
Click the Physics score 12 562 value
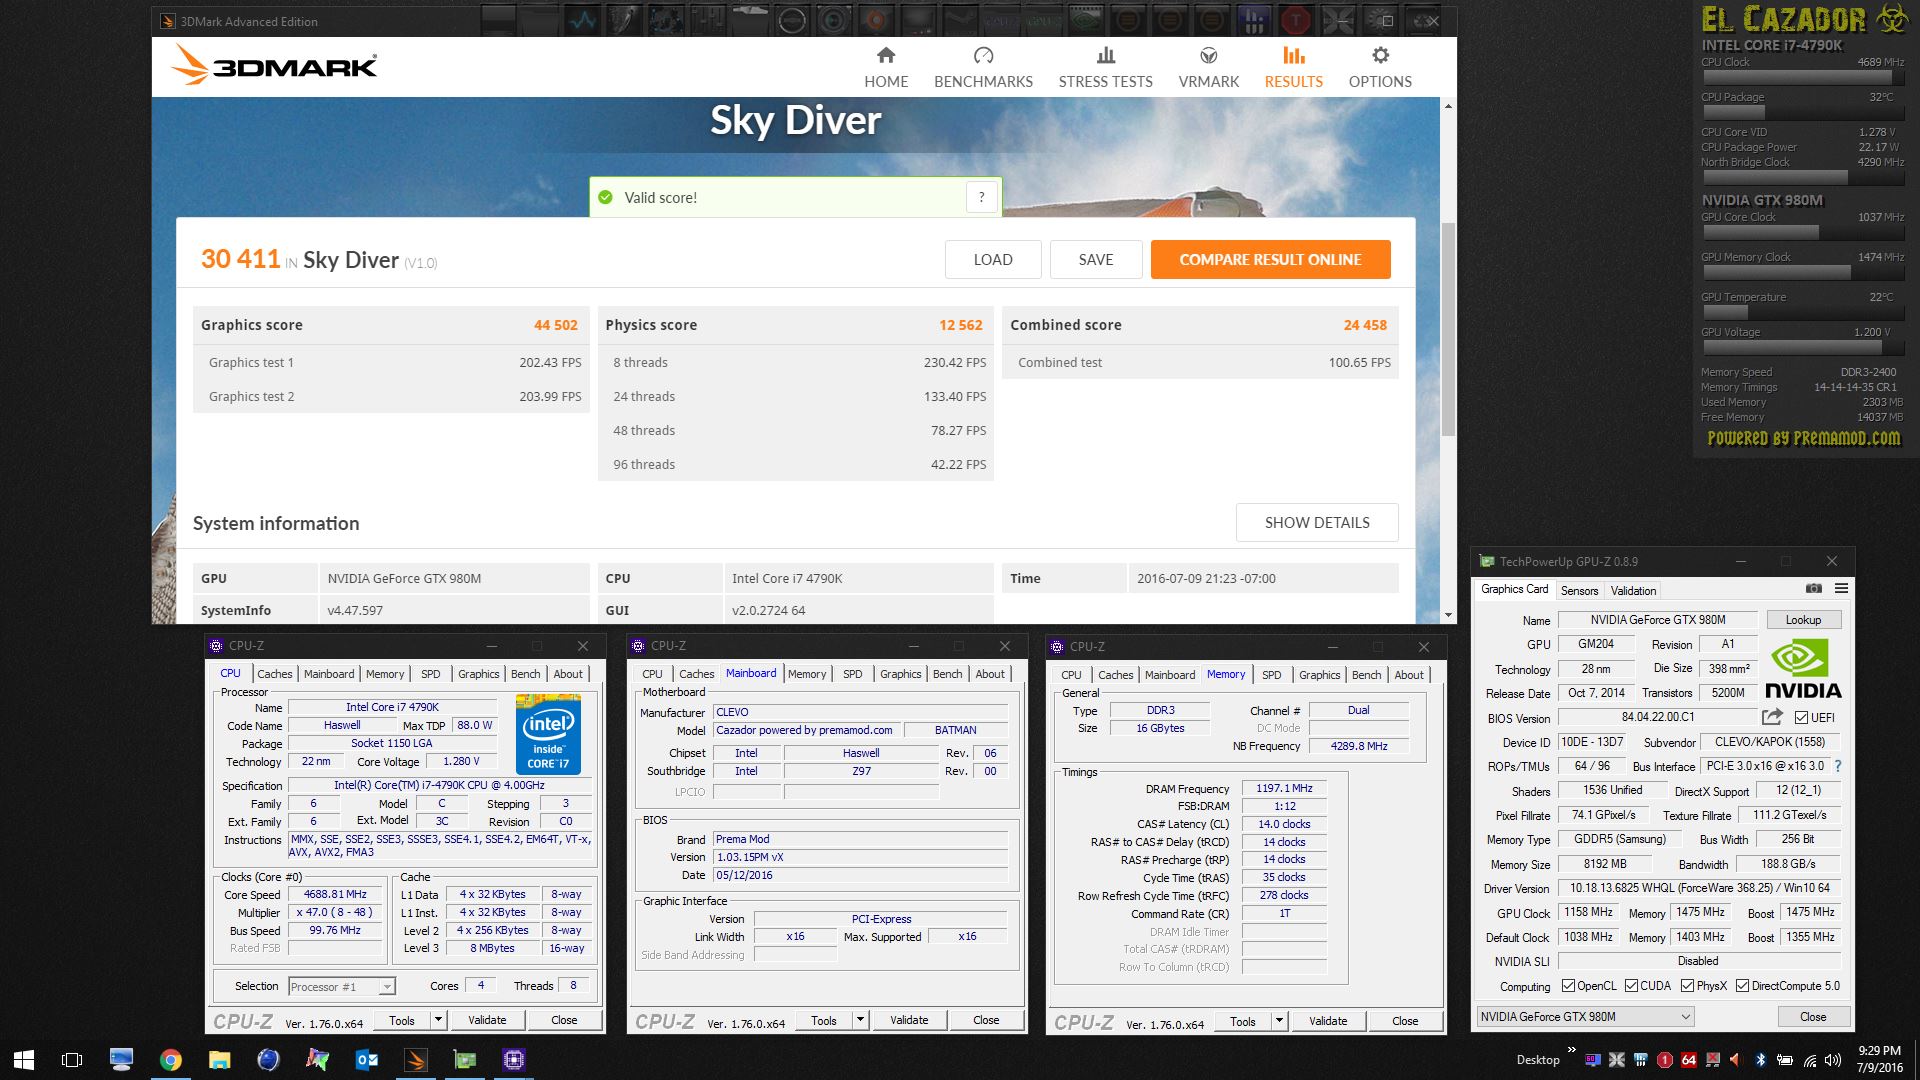tap(960, 325)
